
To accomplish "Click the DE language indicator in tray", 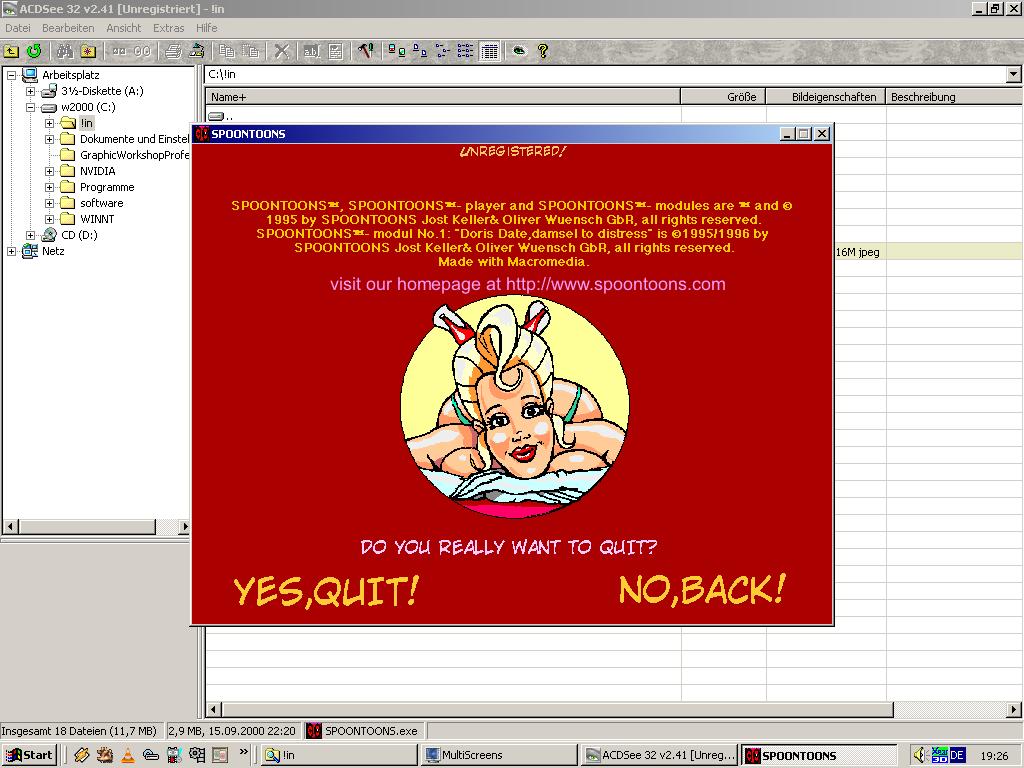I will pyautogui.click(x=957, y=755).
